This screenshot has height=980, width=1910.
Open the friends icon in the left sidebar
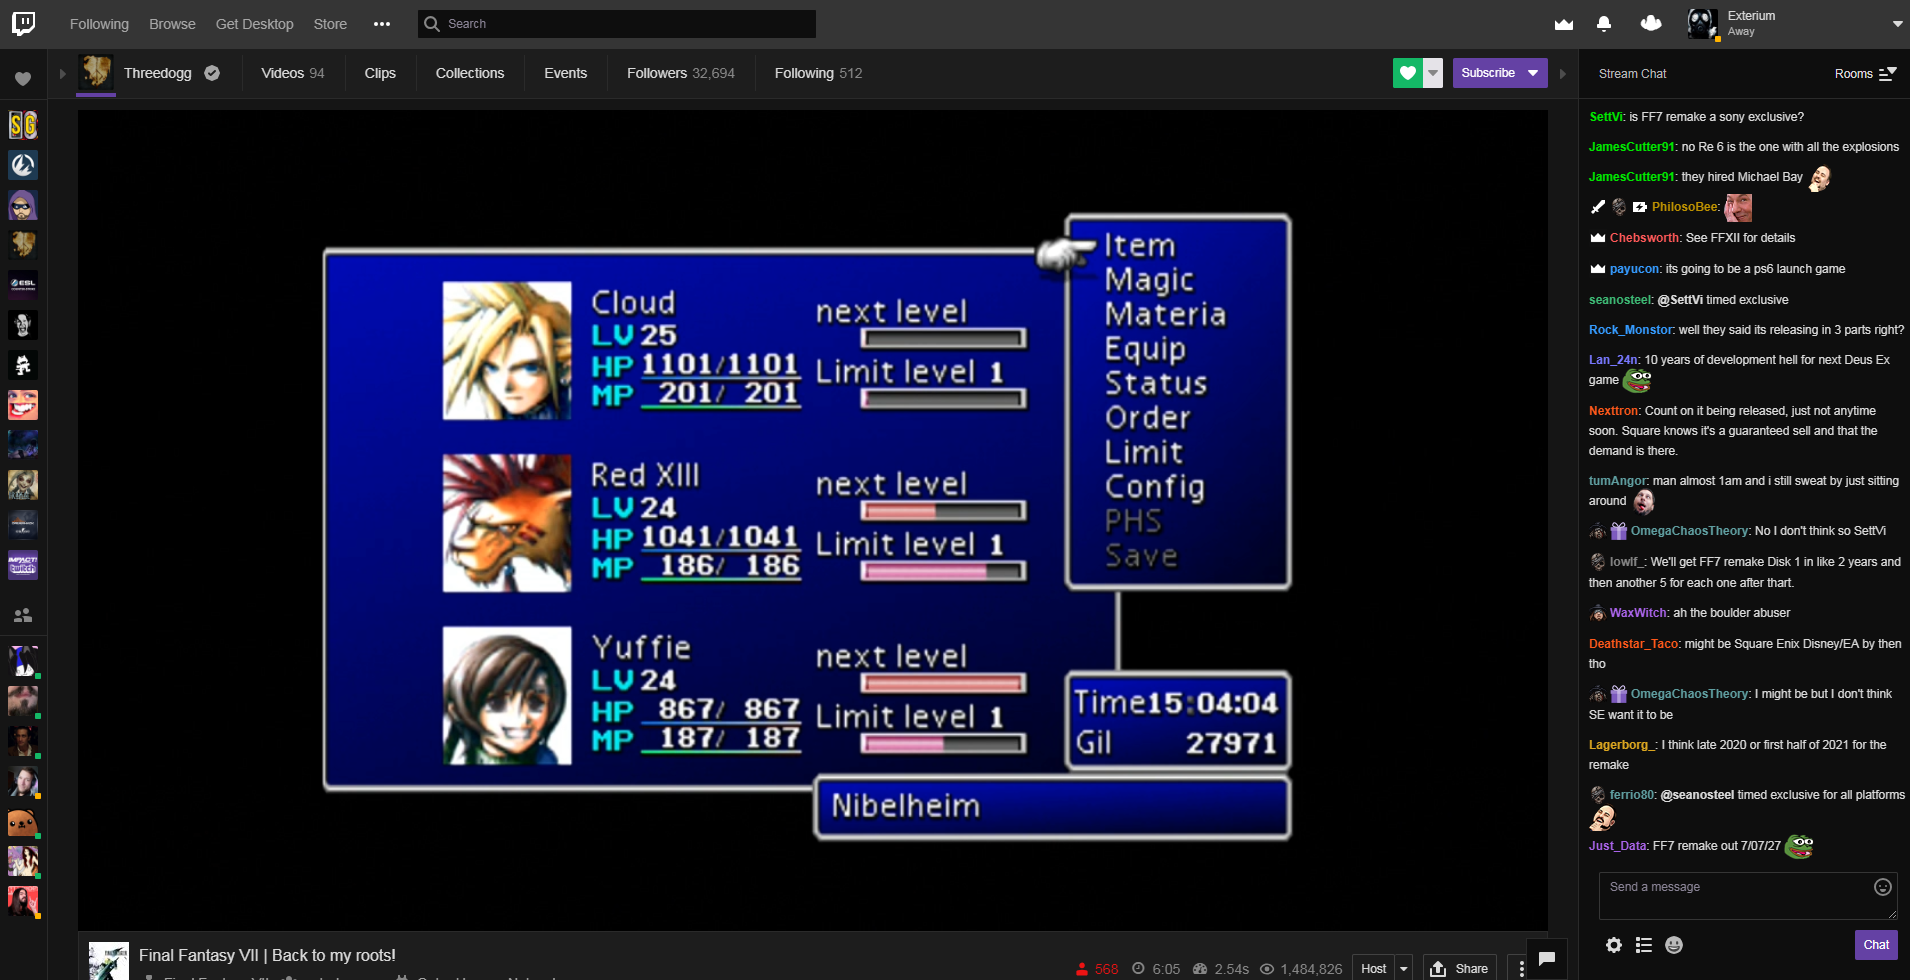click(22, 613)
